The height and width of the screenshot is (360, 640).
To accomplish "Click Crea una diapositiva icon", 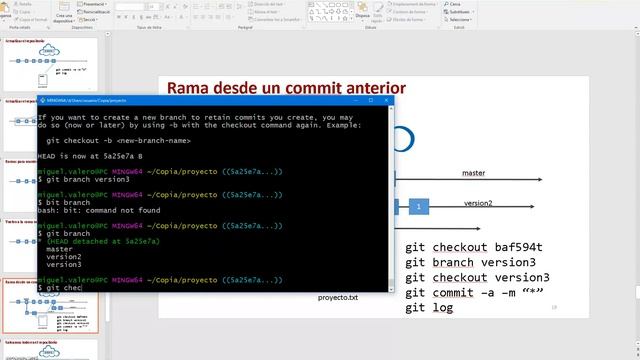I will click(64, 7).
